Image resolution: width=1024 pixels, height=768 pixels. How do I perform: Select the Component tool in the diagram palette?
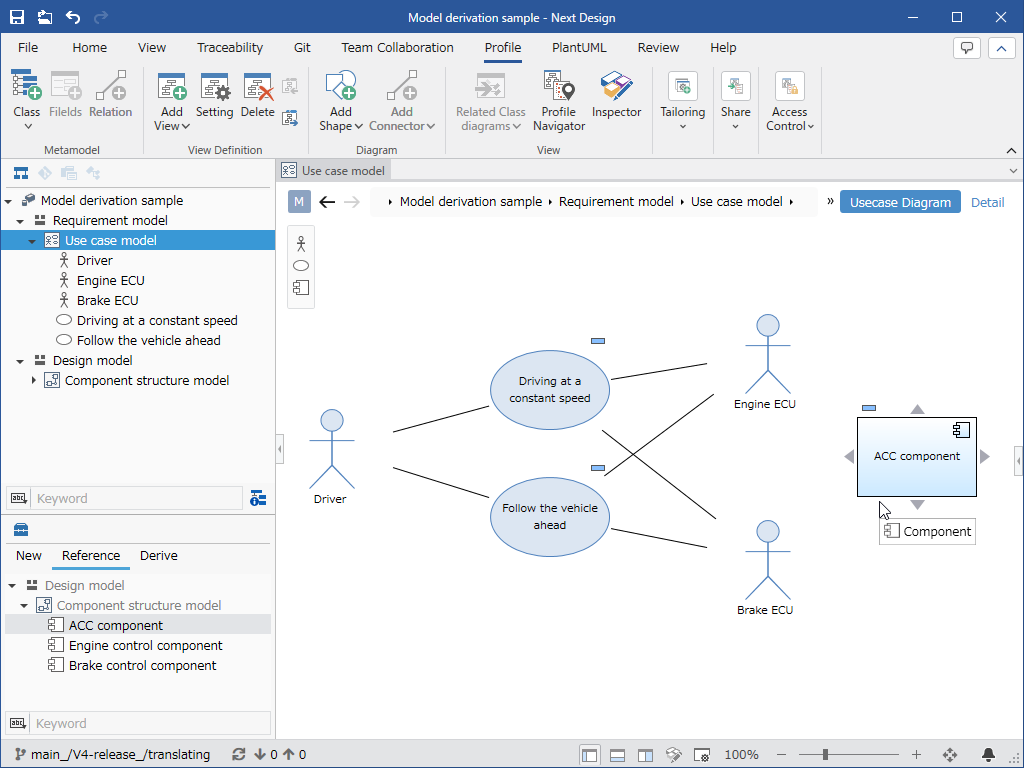pyautogui.click(x=300, y=287)
